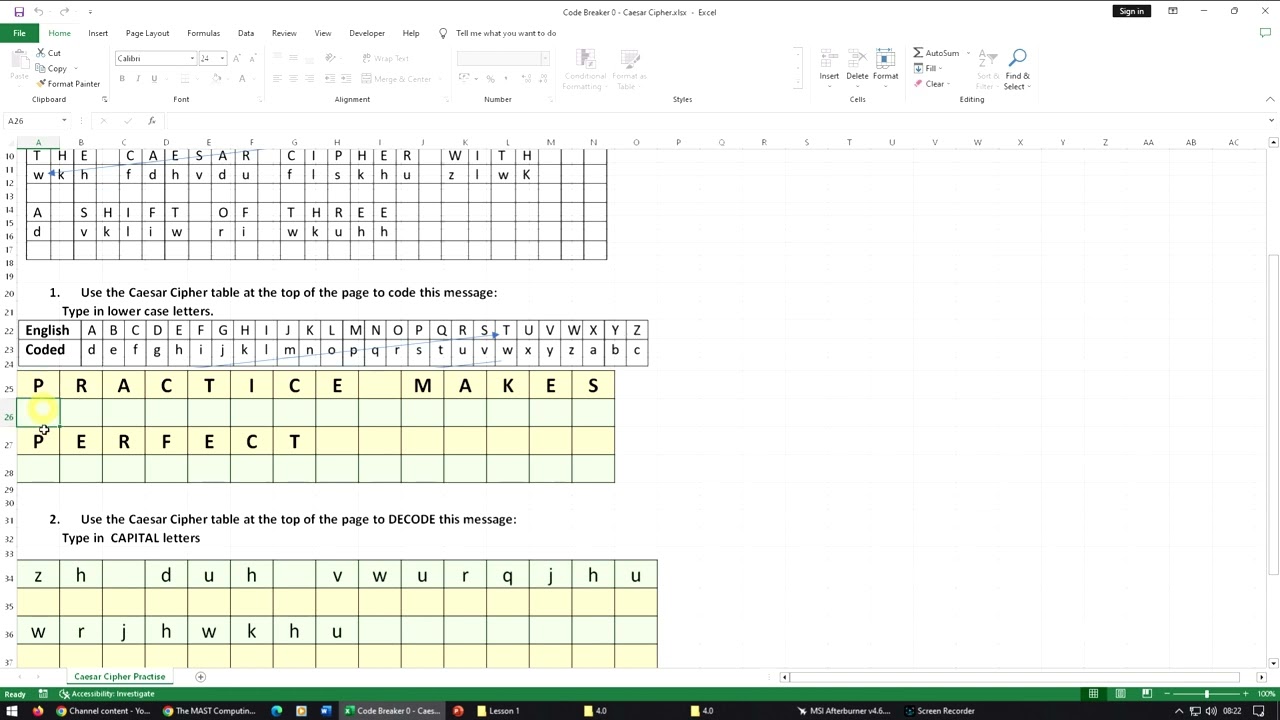Viewport: 1280px width, 720px height.
Task: Open the View ribbon tab
Action: click(x=323, y=33)
